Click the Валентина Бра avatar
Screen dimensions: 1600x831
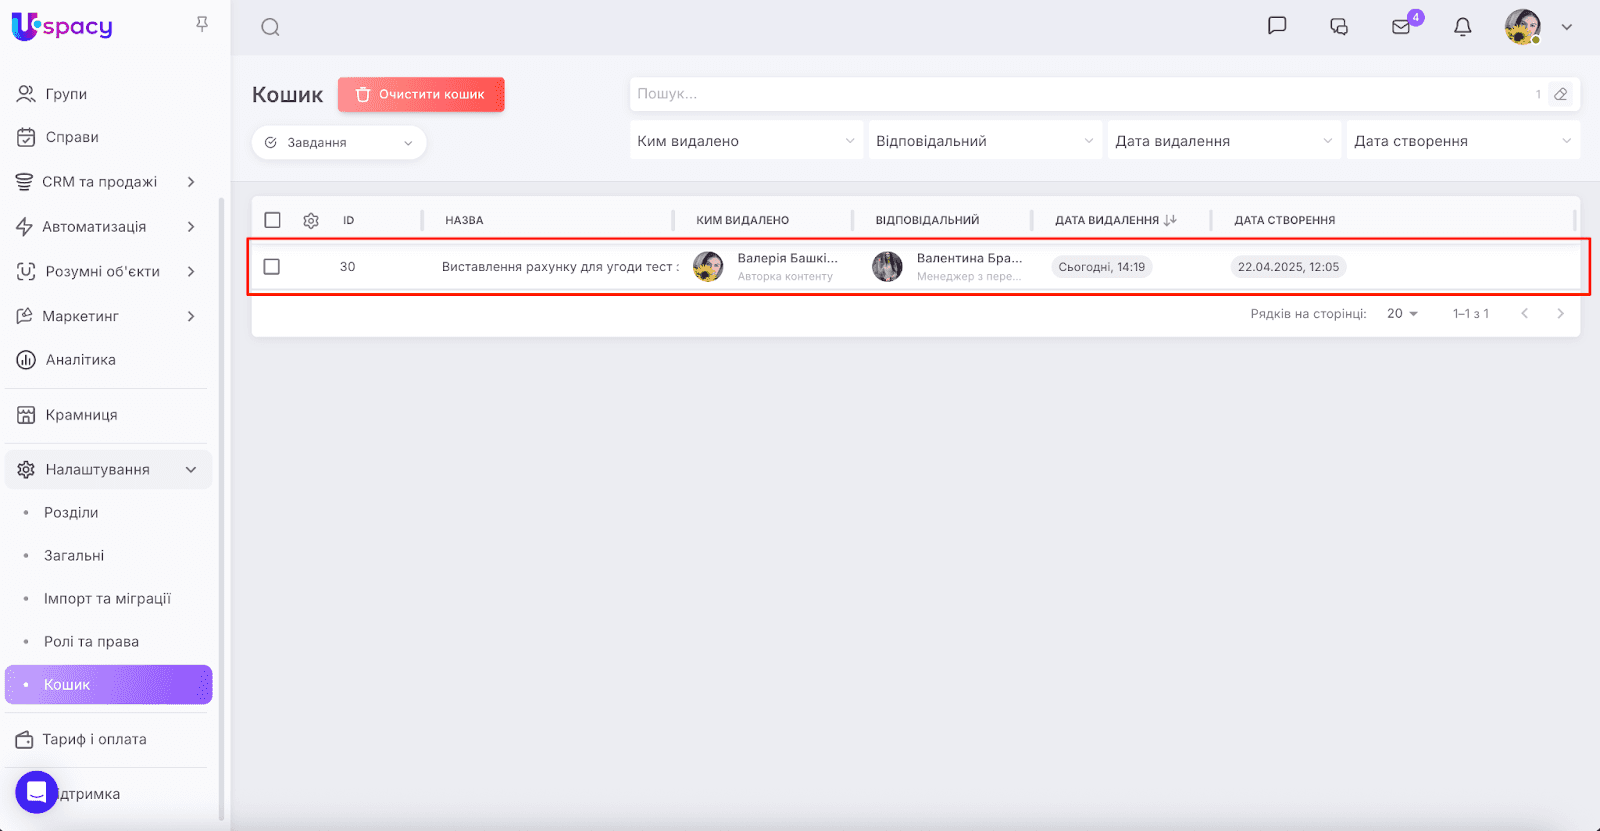[887, 267]
